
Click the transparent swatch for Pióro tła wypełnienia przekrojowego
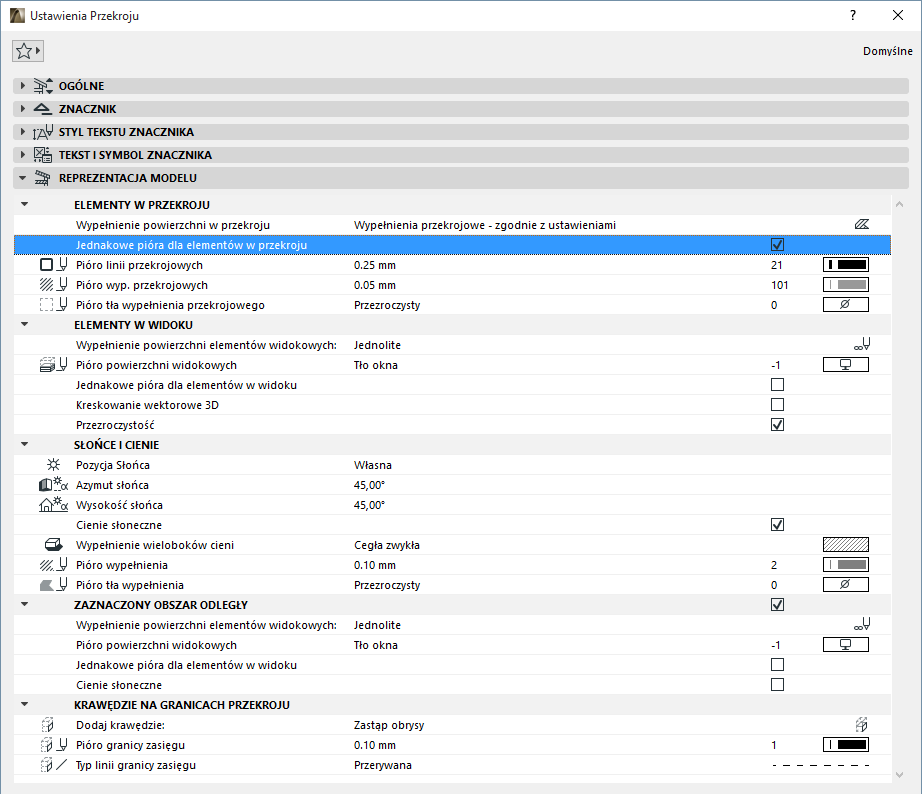(x=846, y=305)
